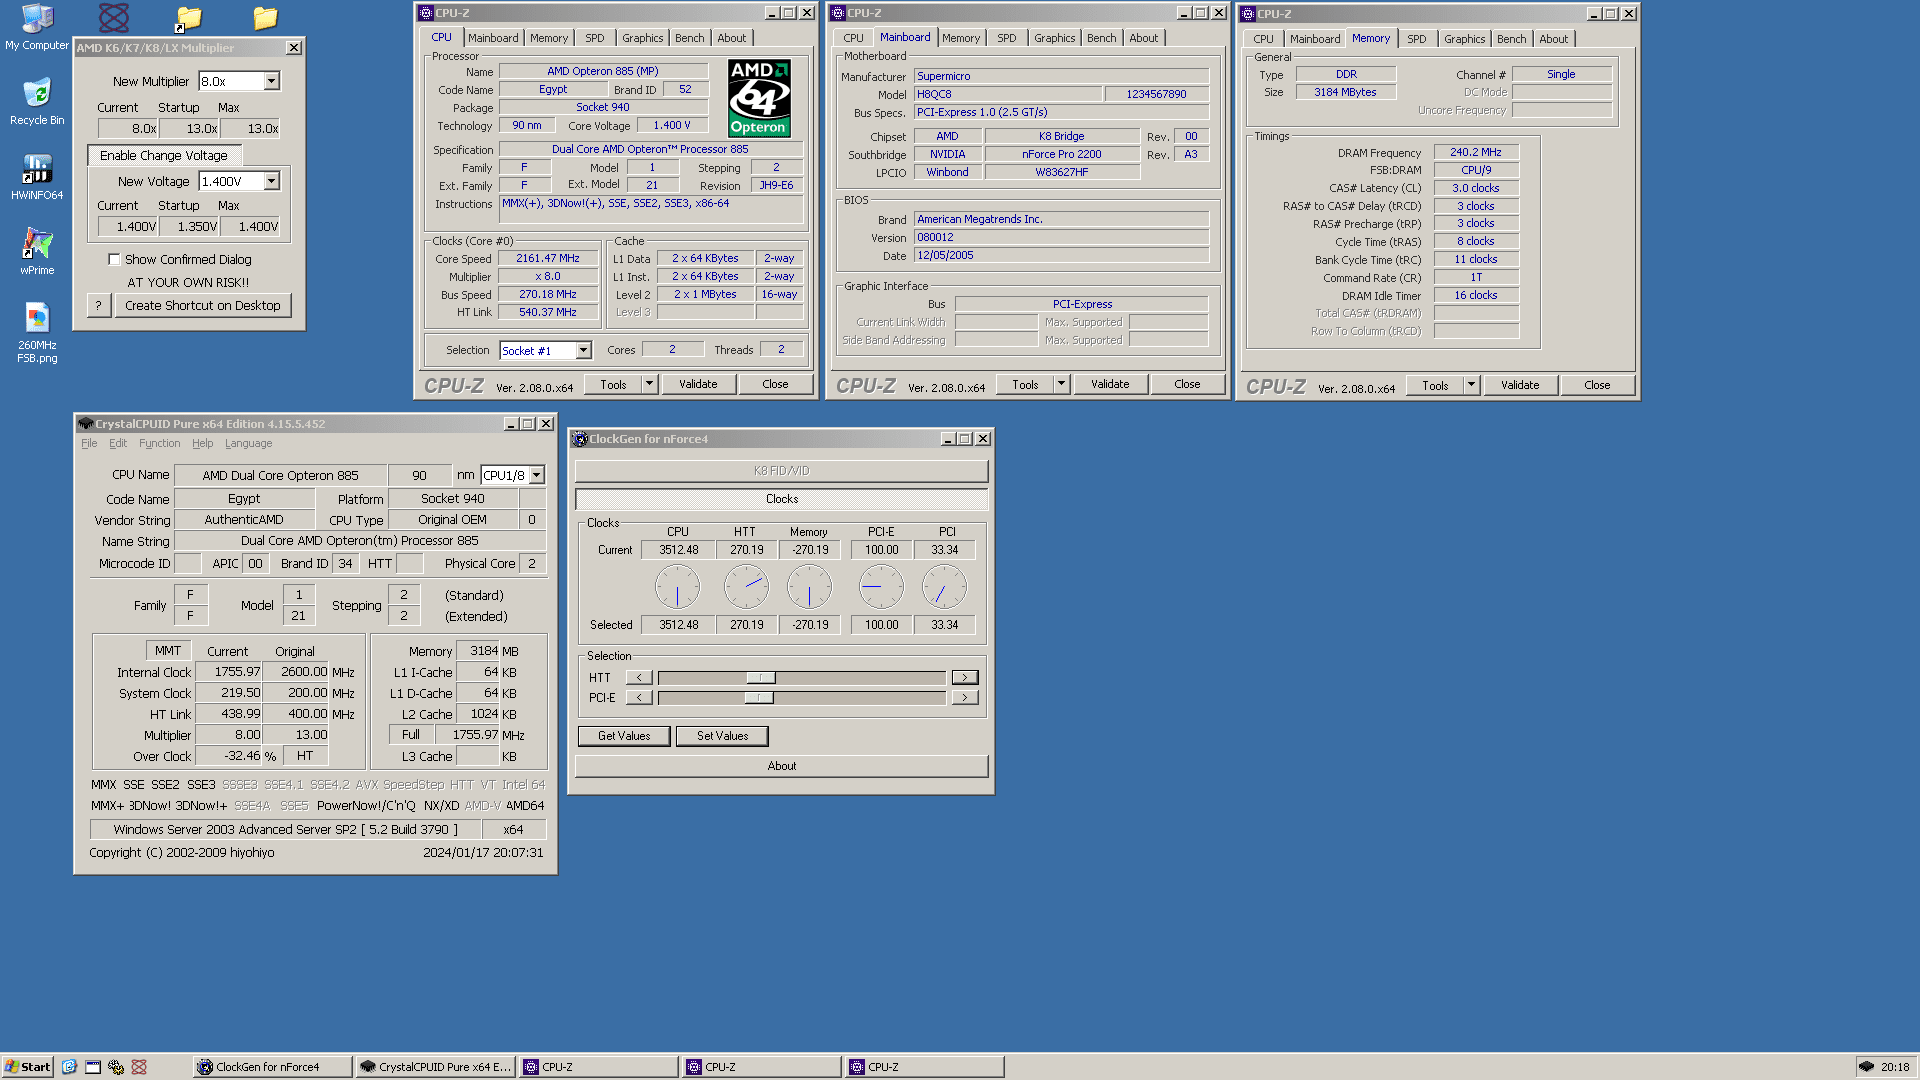Open the New Multiplier dropdown
The height and width of the screenshot is (1080, 1920).
pyautogui.click(x=271, y=81)
